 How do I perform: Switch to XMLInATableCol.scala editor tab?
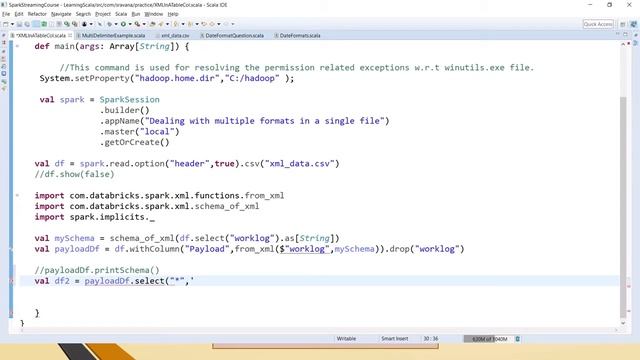pos(40,36)
